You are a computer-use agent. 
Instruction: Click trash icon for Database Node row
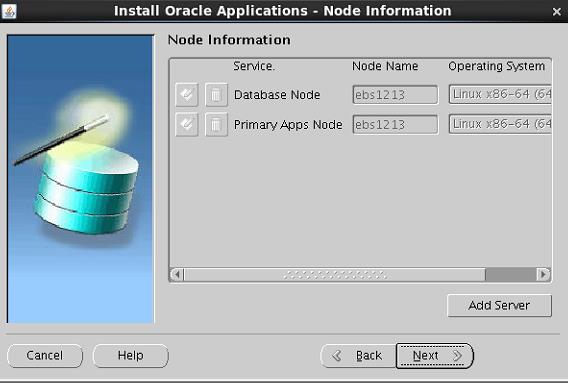(216, 95)
